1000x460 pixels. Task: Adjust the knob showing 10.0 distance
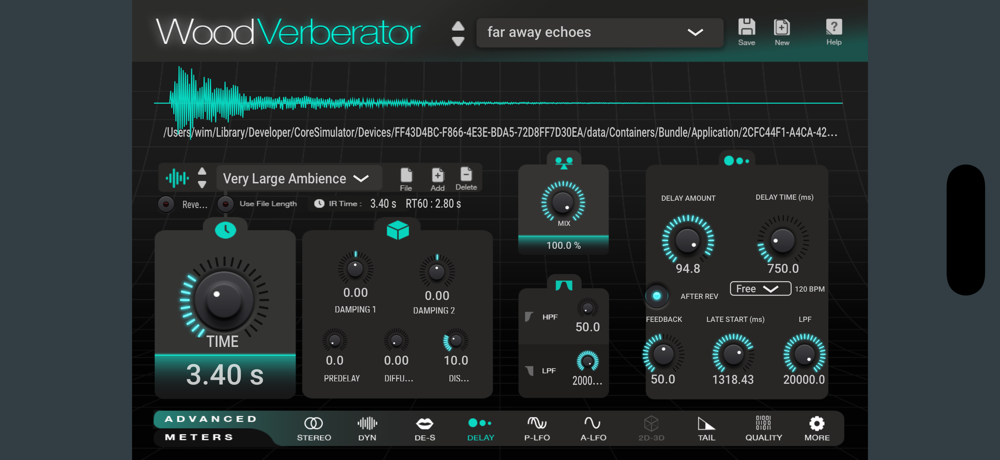(455, 341)
